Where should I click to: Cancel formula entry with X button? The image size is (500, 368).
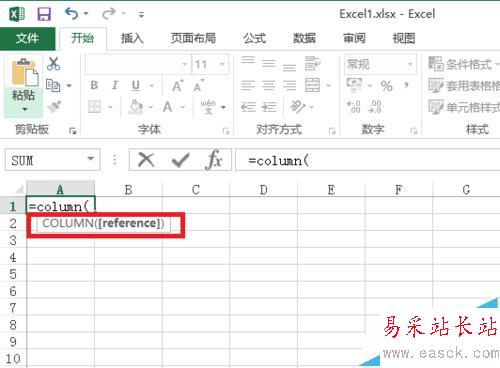(x=146, y=160)
